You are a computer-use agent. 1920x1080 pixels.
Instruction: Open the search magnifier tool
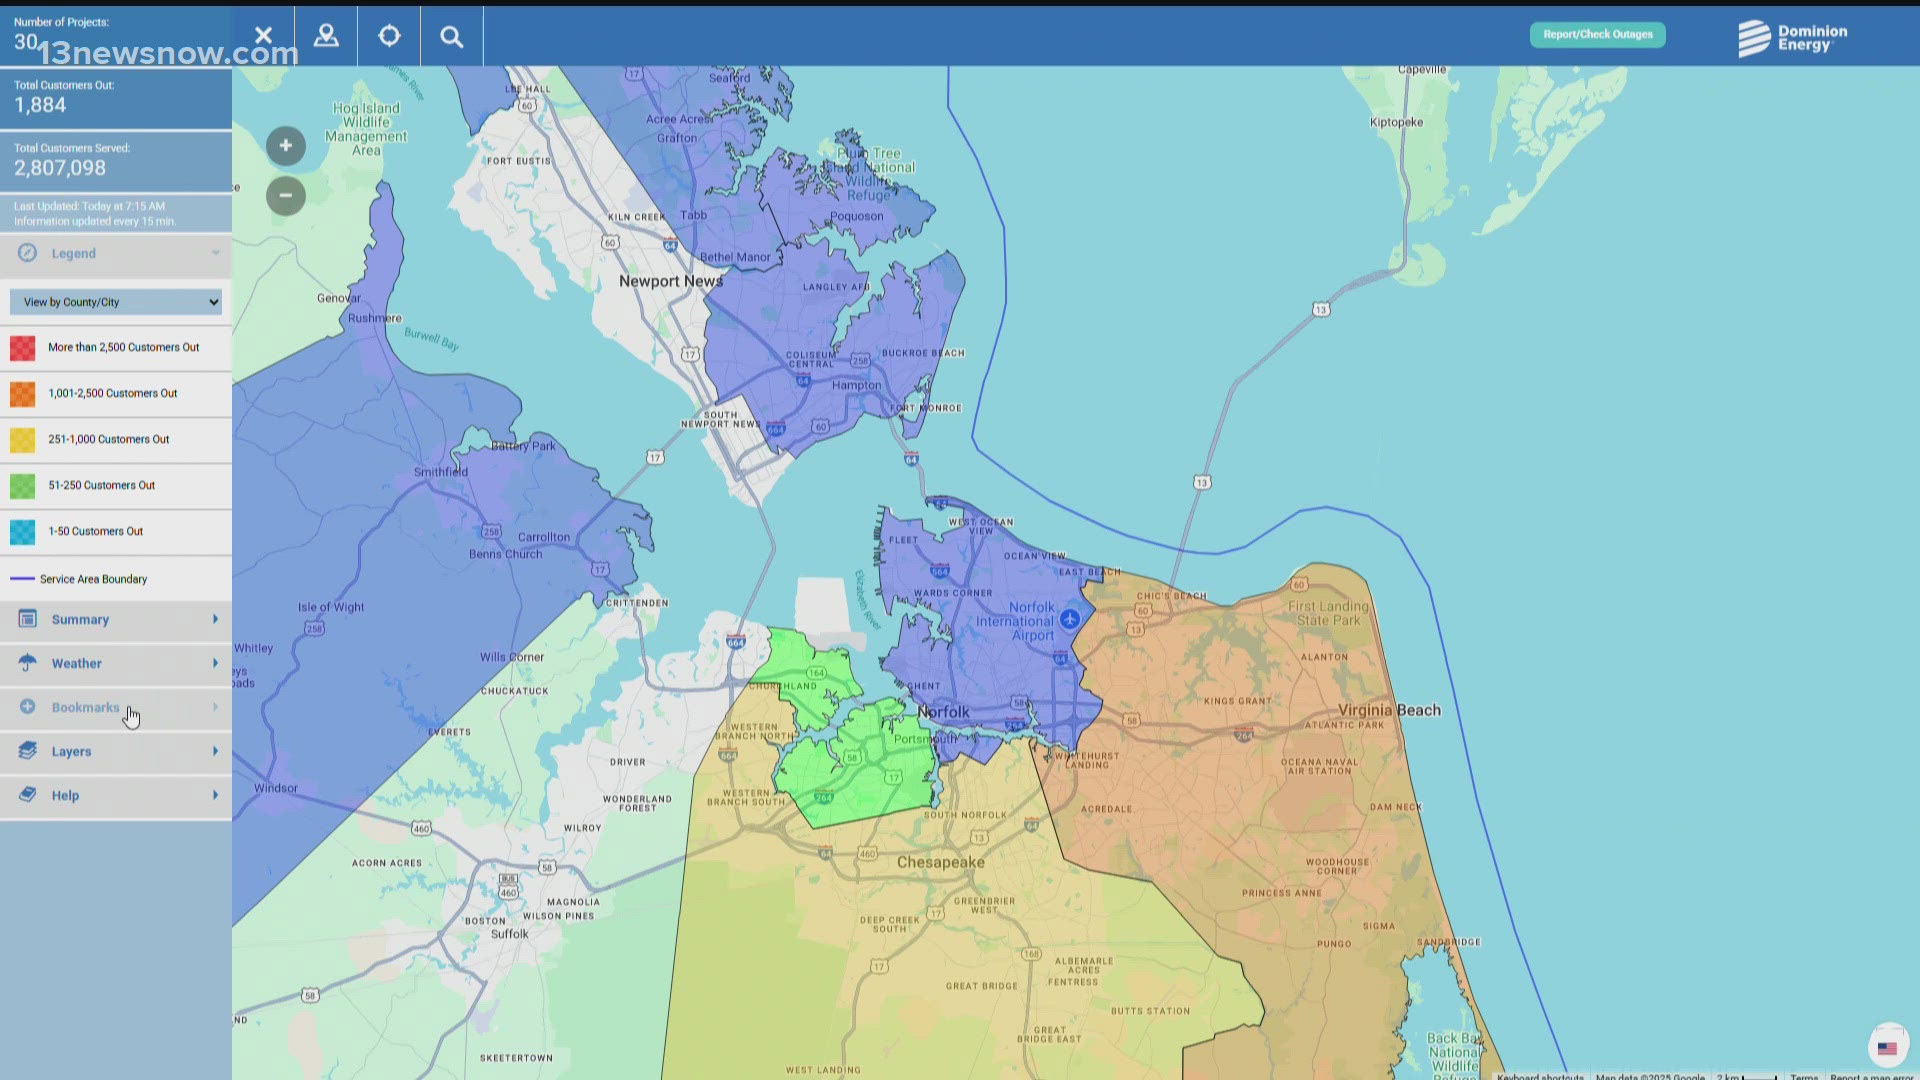(x=451, y=35)
